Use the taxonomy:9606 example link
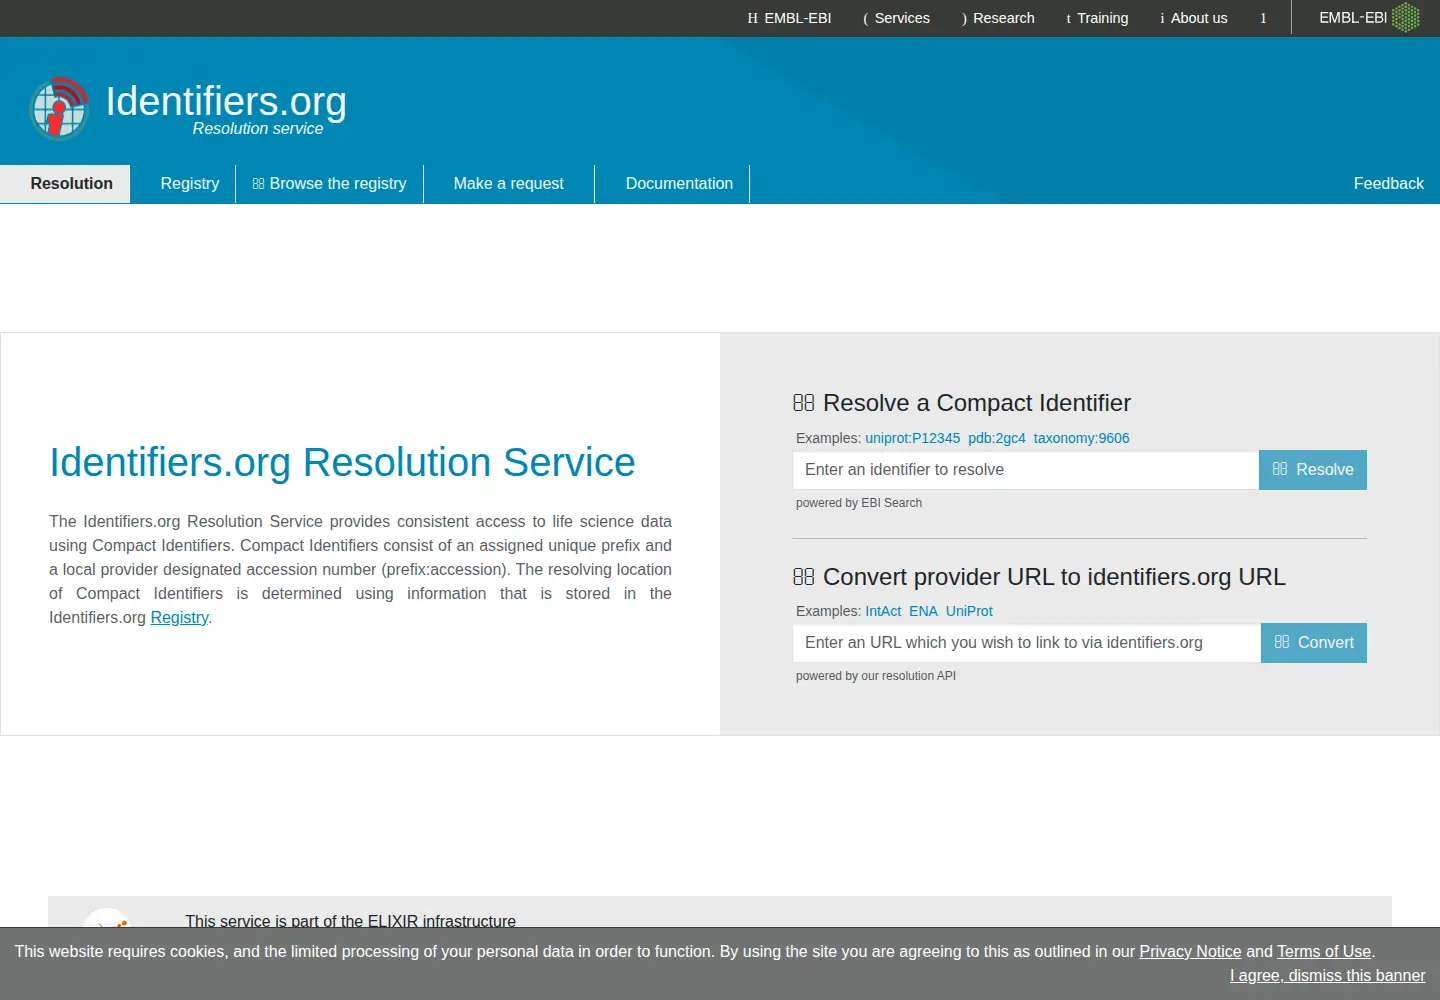This screenshot has width=1440, height=1000. tap(1082, 438)
